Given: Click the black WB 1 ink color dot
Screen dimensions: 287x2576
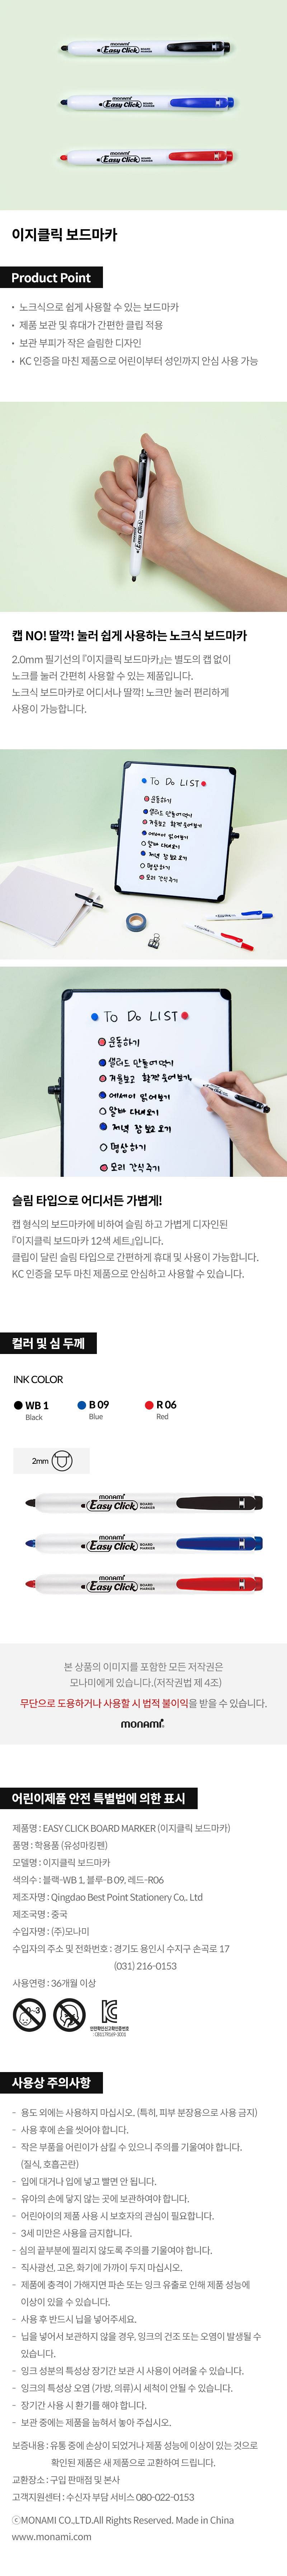Looking at the screenshot, I should point(18,1405).
